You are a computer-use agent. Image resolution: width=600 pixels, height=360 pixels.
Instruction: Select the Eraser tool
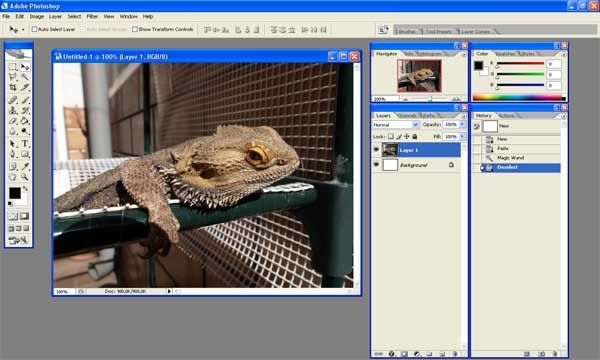[13, 121]
